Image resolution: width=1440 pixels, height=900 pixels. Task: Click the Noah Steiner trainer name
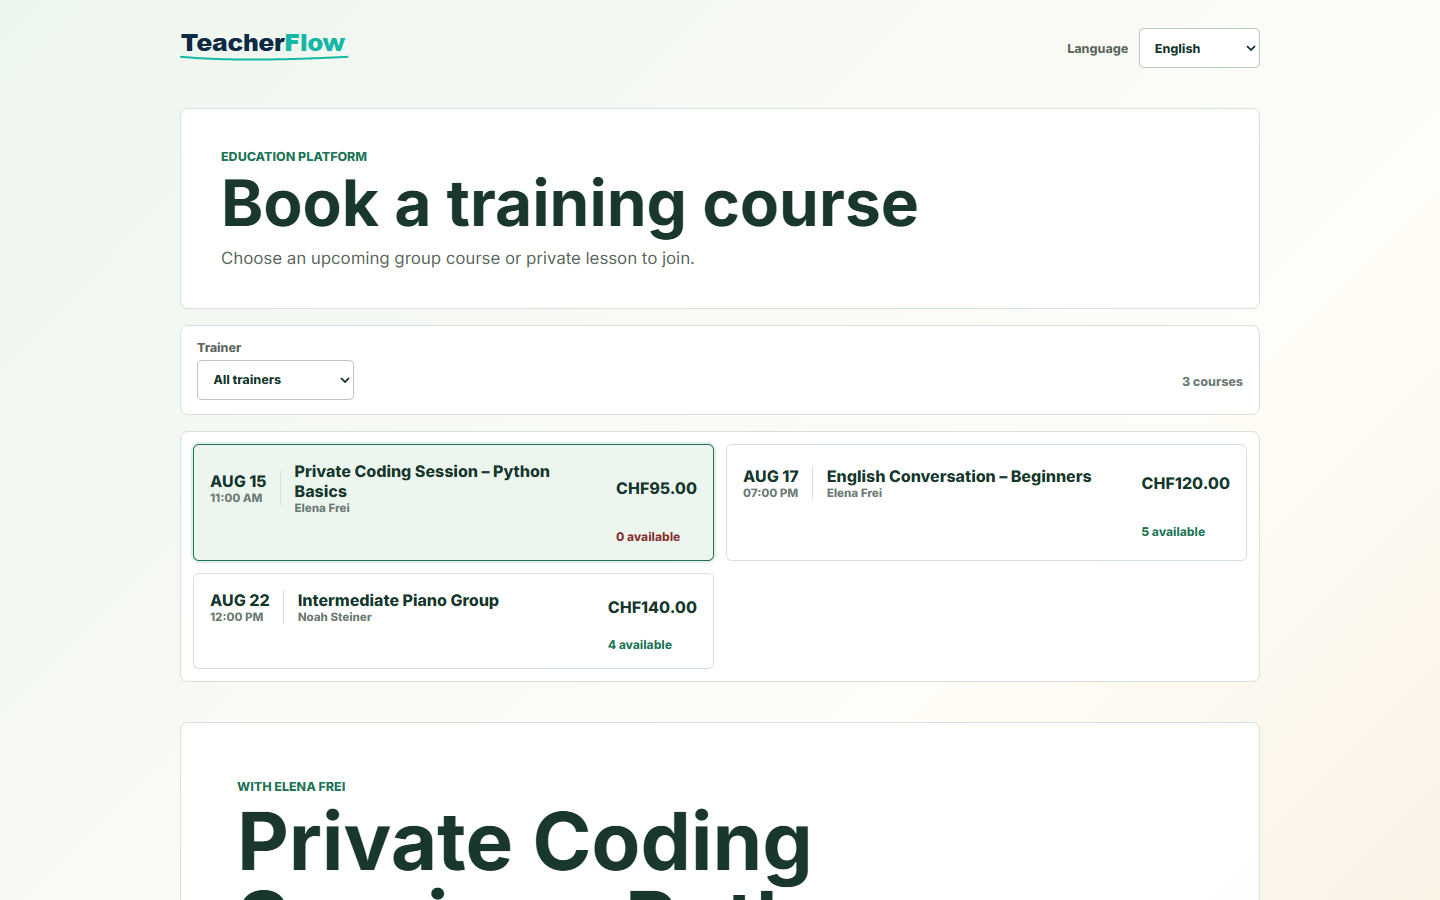pyautogui.click(x=335, y=617)
